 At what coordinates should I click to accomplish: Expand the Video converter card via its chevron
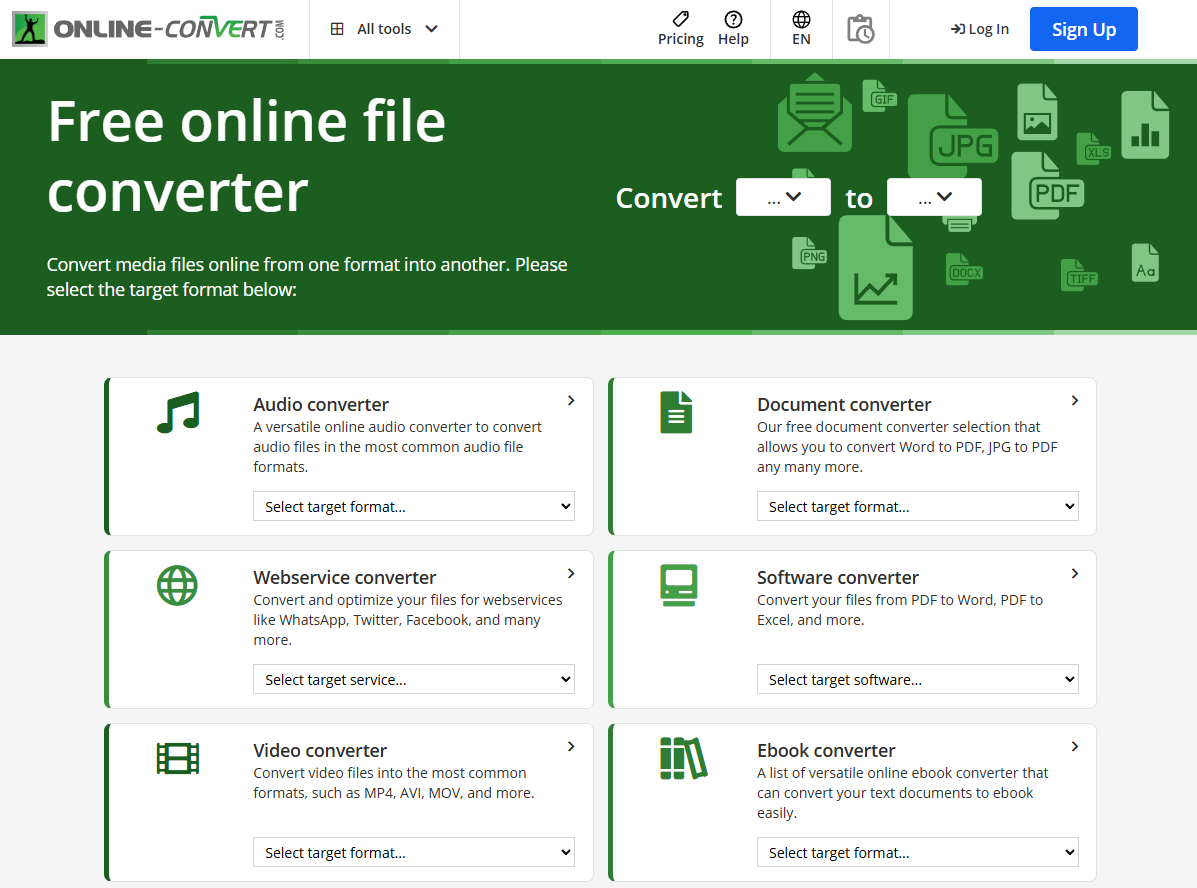(571, 746)
